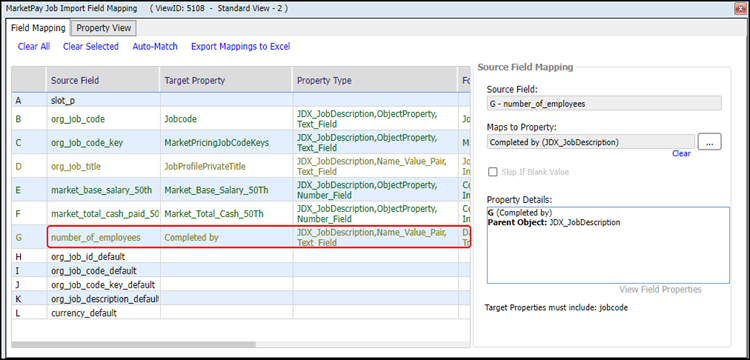The width and height of the screenshot is (750, 360).
Task: Click the JobProfilePrivateTitle target cell
Action: (226, 166)
